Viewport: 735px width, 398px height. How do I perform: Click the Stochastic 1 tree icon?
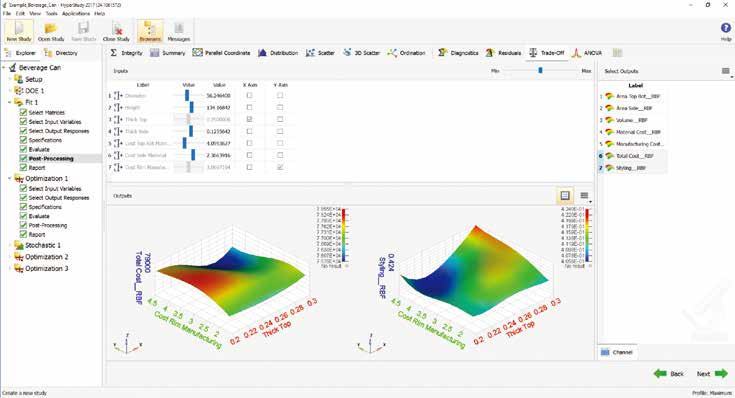[x=19, y=245]
